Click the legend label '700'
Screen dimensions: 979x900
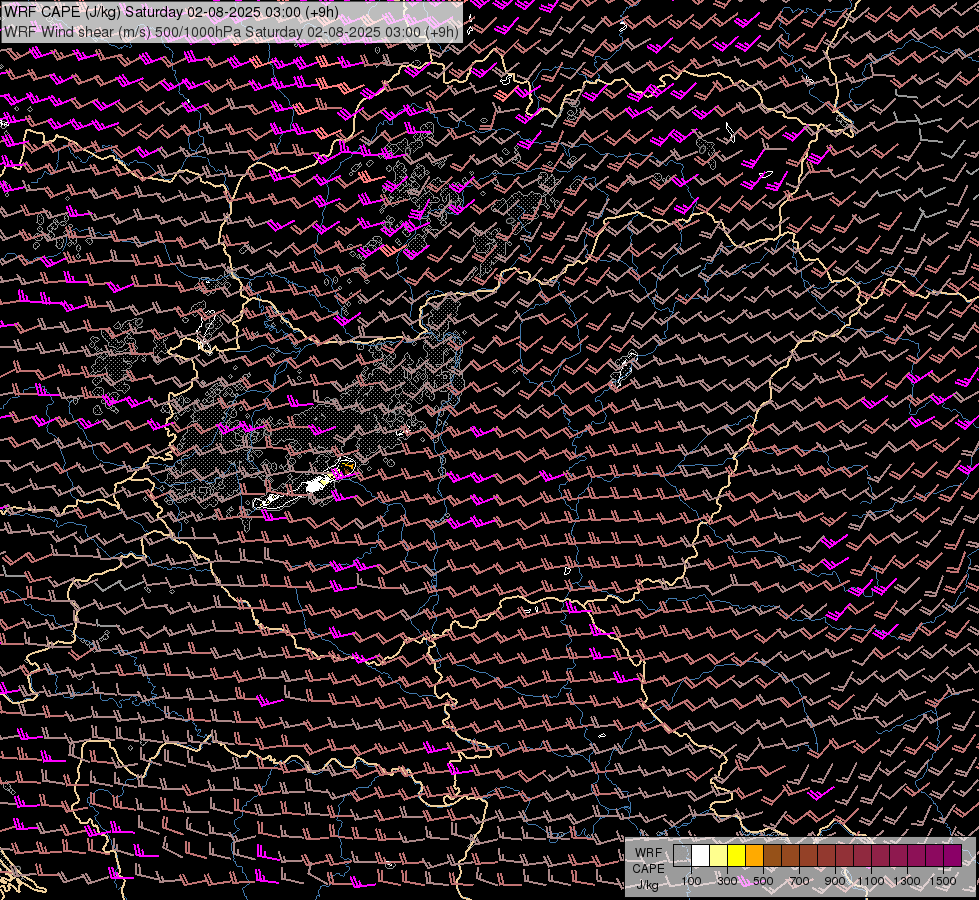[799, 881]
